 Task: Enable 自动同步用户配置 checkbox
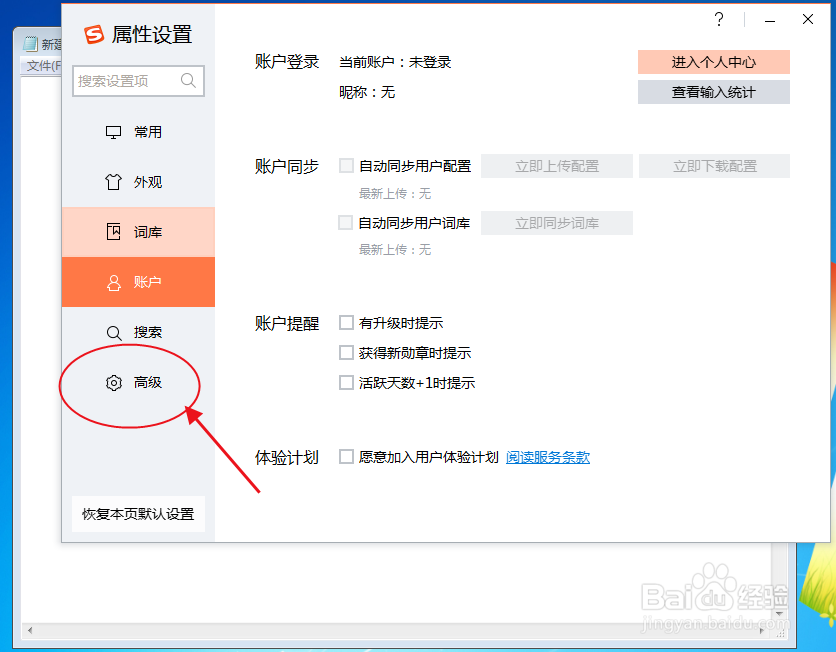point(345,166)
